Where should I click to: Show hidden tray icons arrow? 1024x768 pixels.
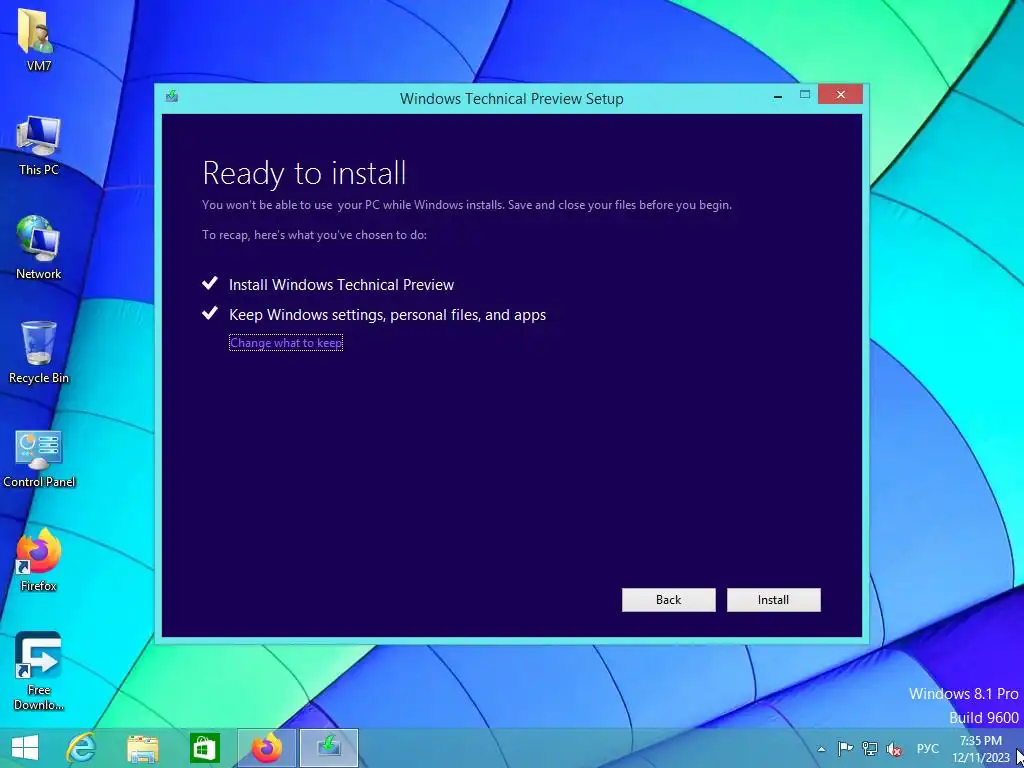click(821, 750)
